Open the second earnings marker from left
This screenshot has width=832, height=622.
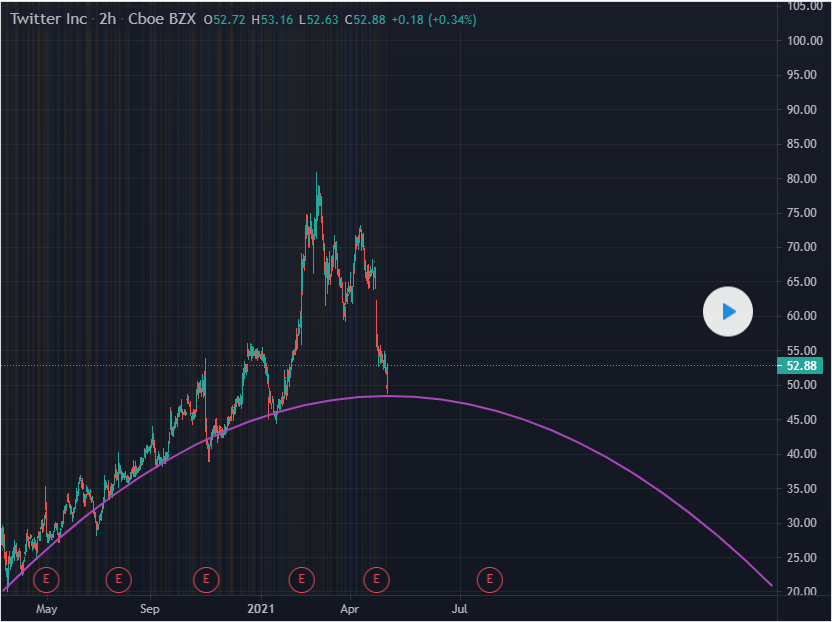[x=118, y=578]
